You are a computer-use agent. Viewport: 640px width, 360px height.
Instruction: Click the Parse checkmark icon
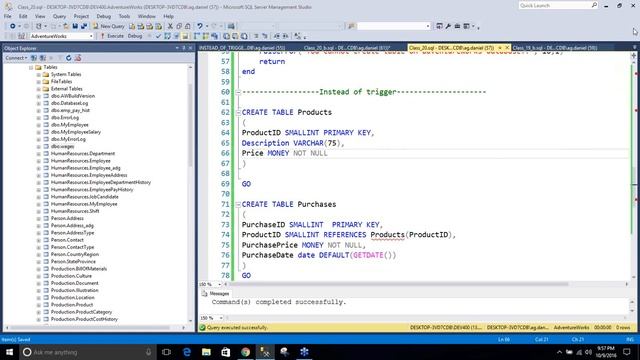point(158,36)
